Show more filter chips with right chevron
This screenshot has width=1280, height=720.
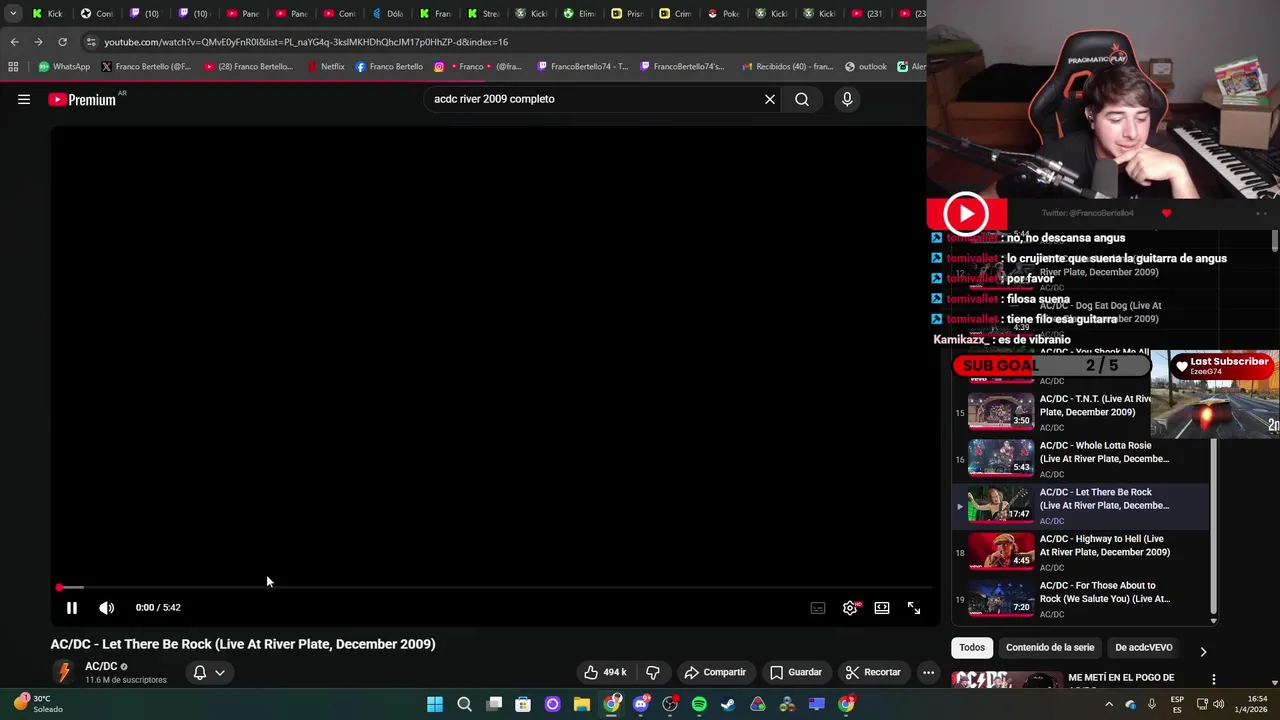coord(1203,651)
